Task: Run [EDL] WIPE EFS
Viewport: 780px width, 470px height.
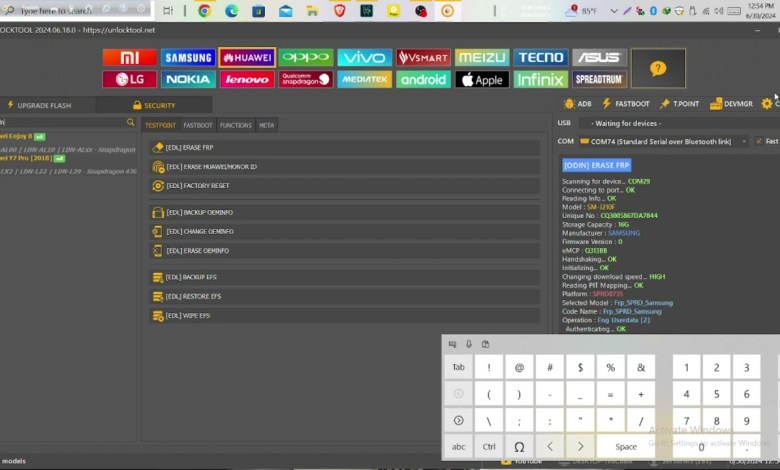Action: (344, 315)
